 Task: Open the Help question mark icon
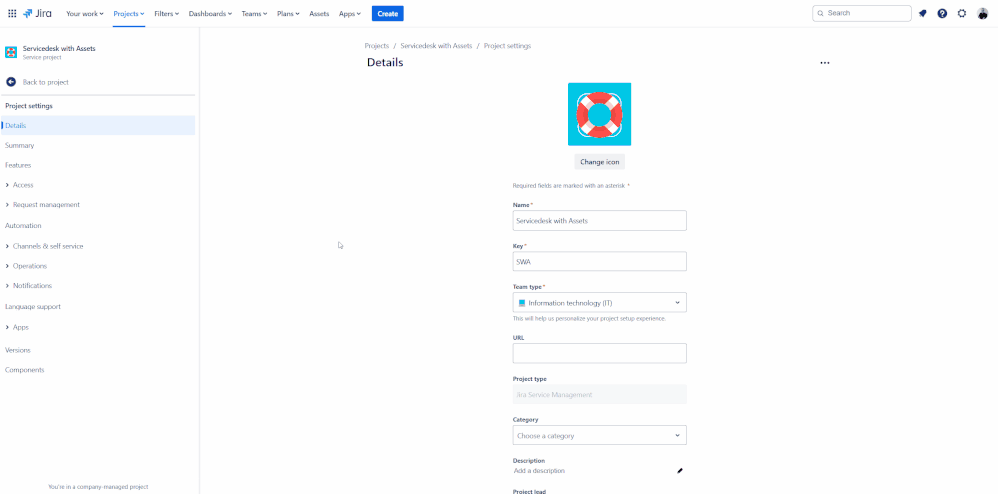(942, 13)
